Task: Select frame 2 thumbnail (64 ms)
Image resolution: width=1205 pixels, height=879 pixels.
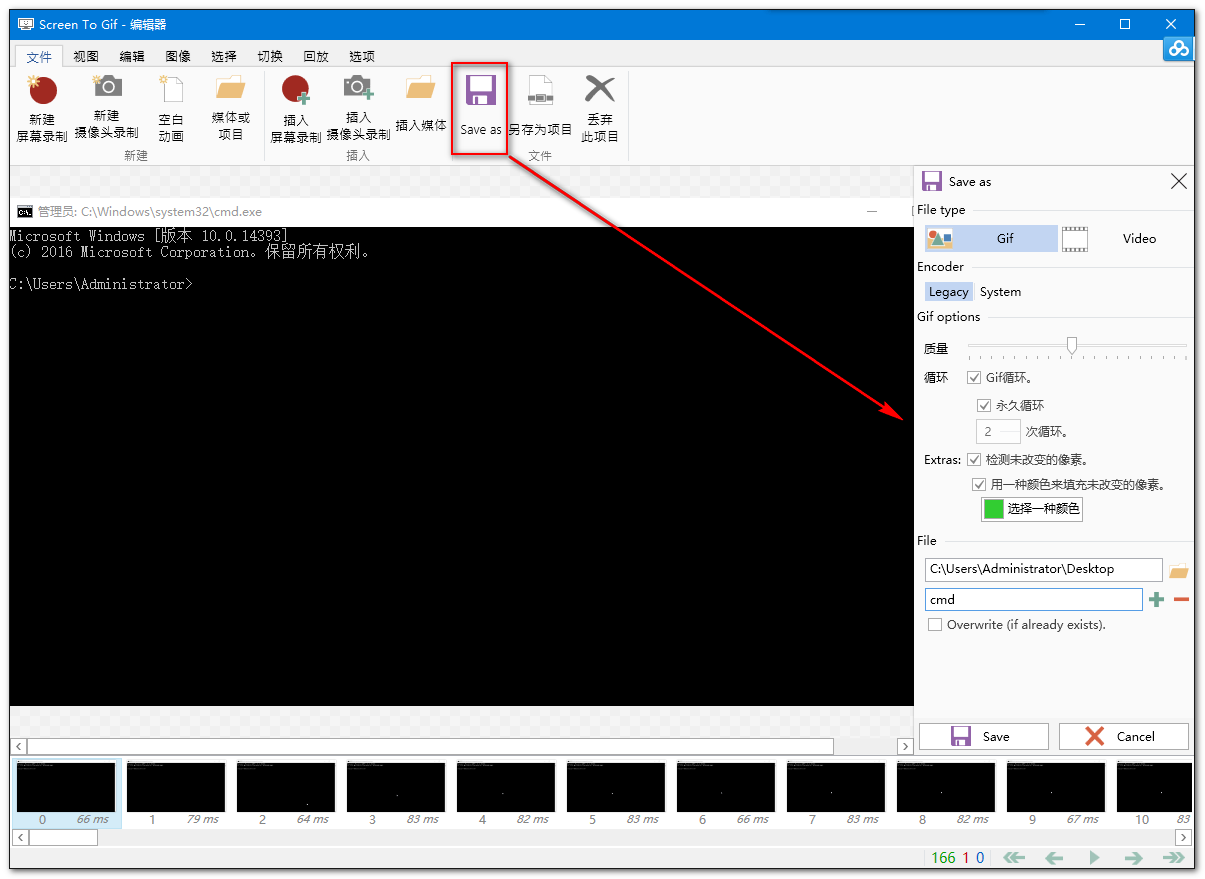Action: (x=287, y=793)
